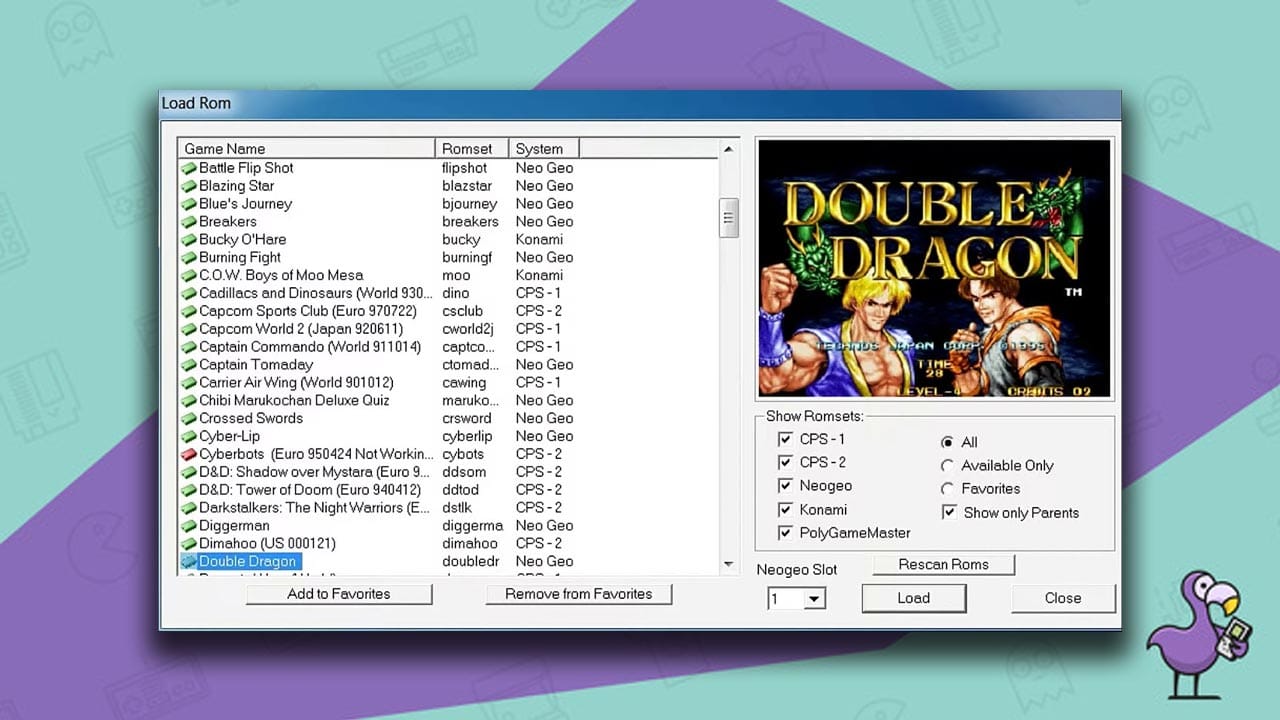Click the icon of the selected Double Dragon row
Screen dimensions: 1280x720
(188, 562)
